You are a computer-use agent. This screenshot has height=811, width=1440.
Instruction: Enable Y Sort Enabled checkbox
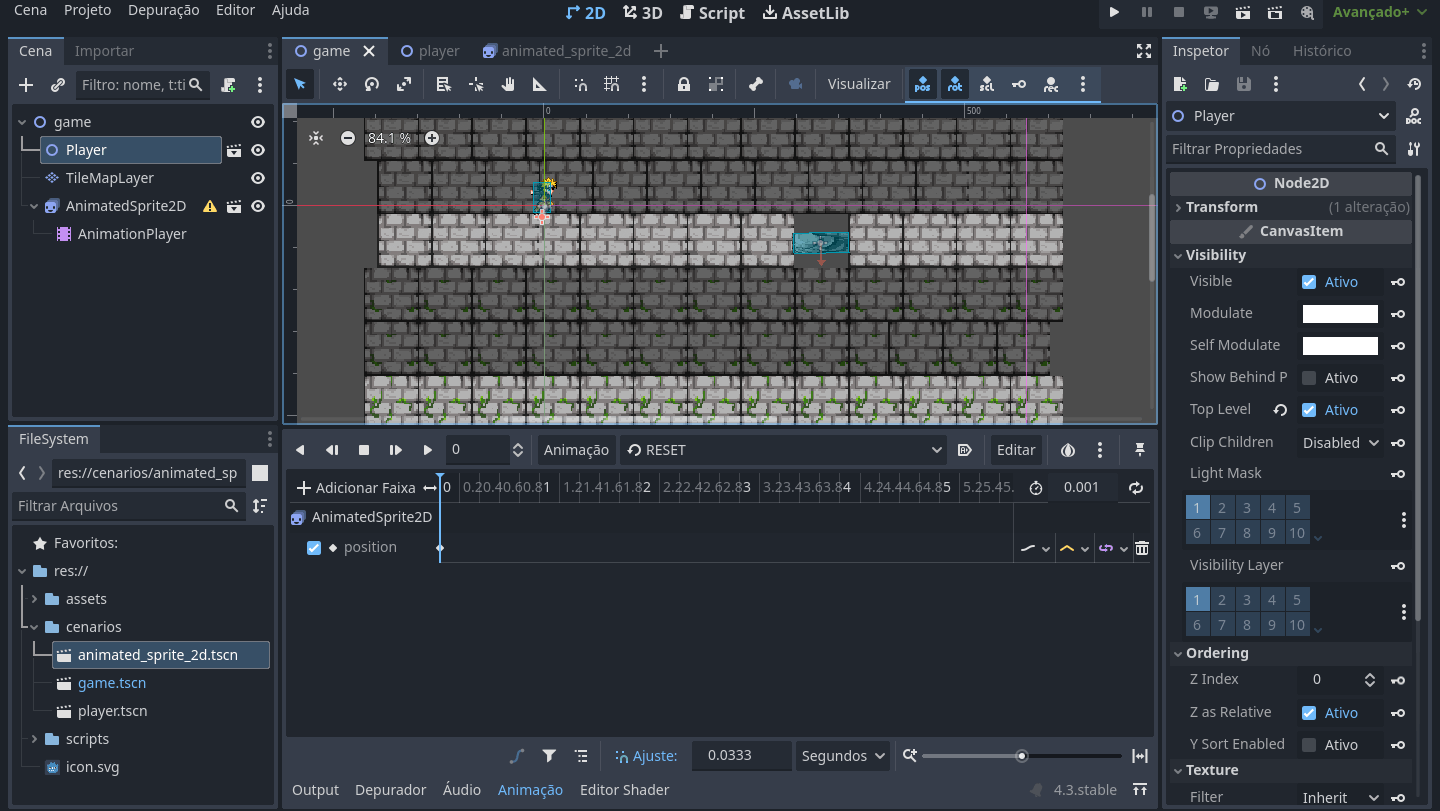click(x=1309, y=745)
